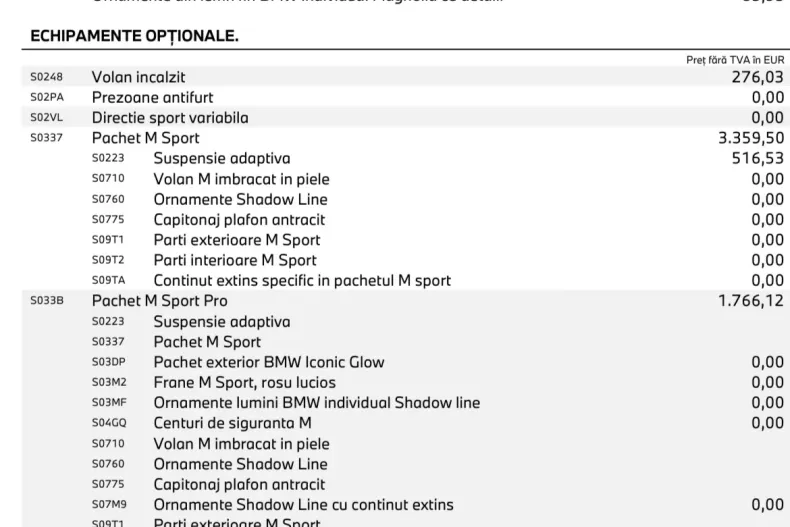The height and width of the screenshot is (527, 790).
Task: Click the 276,03 price value
Action: coord(757,77)
